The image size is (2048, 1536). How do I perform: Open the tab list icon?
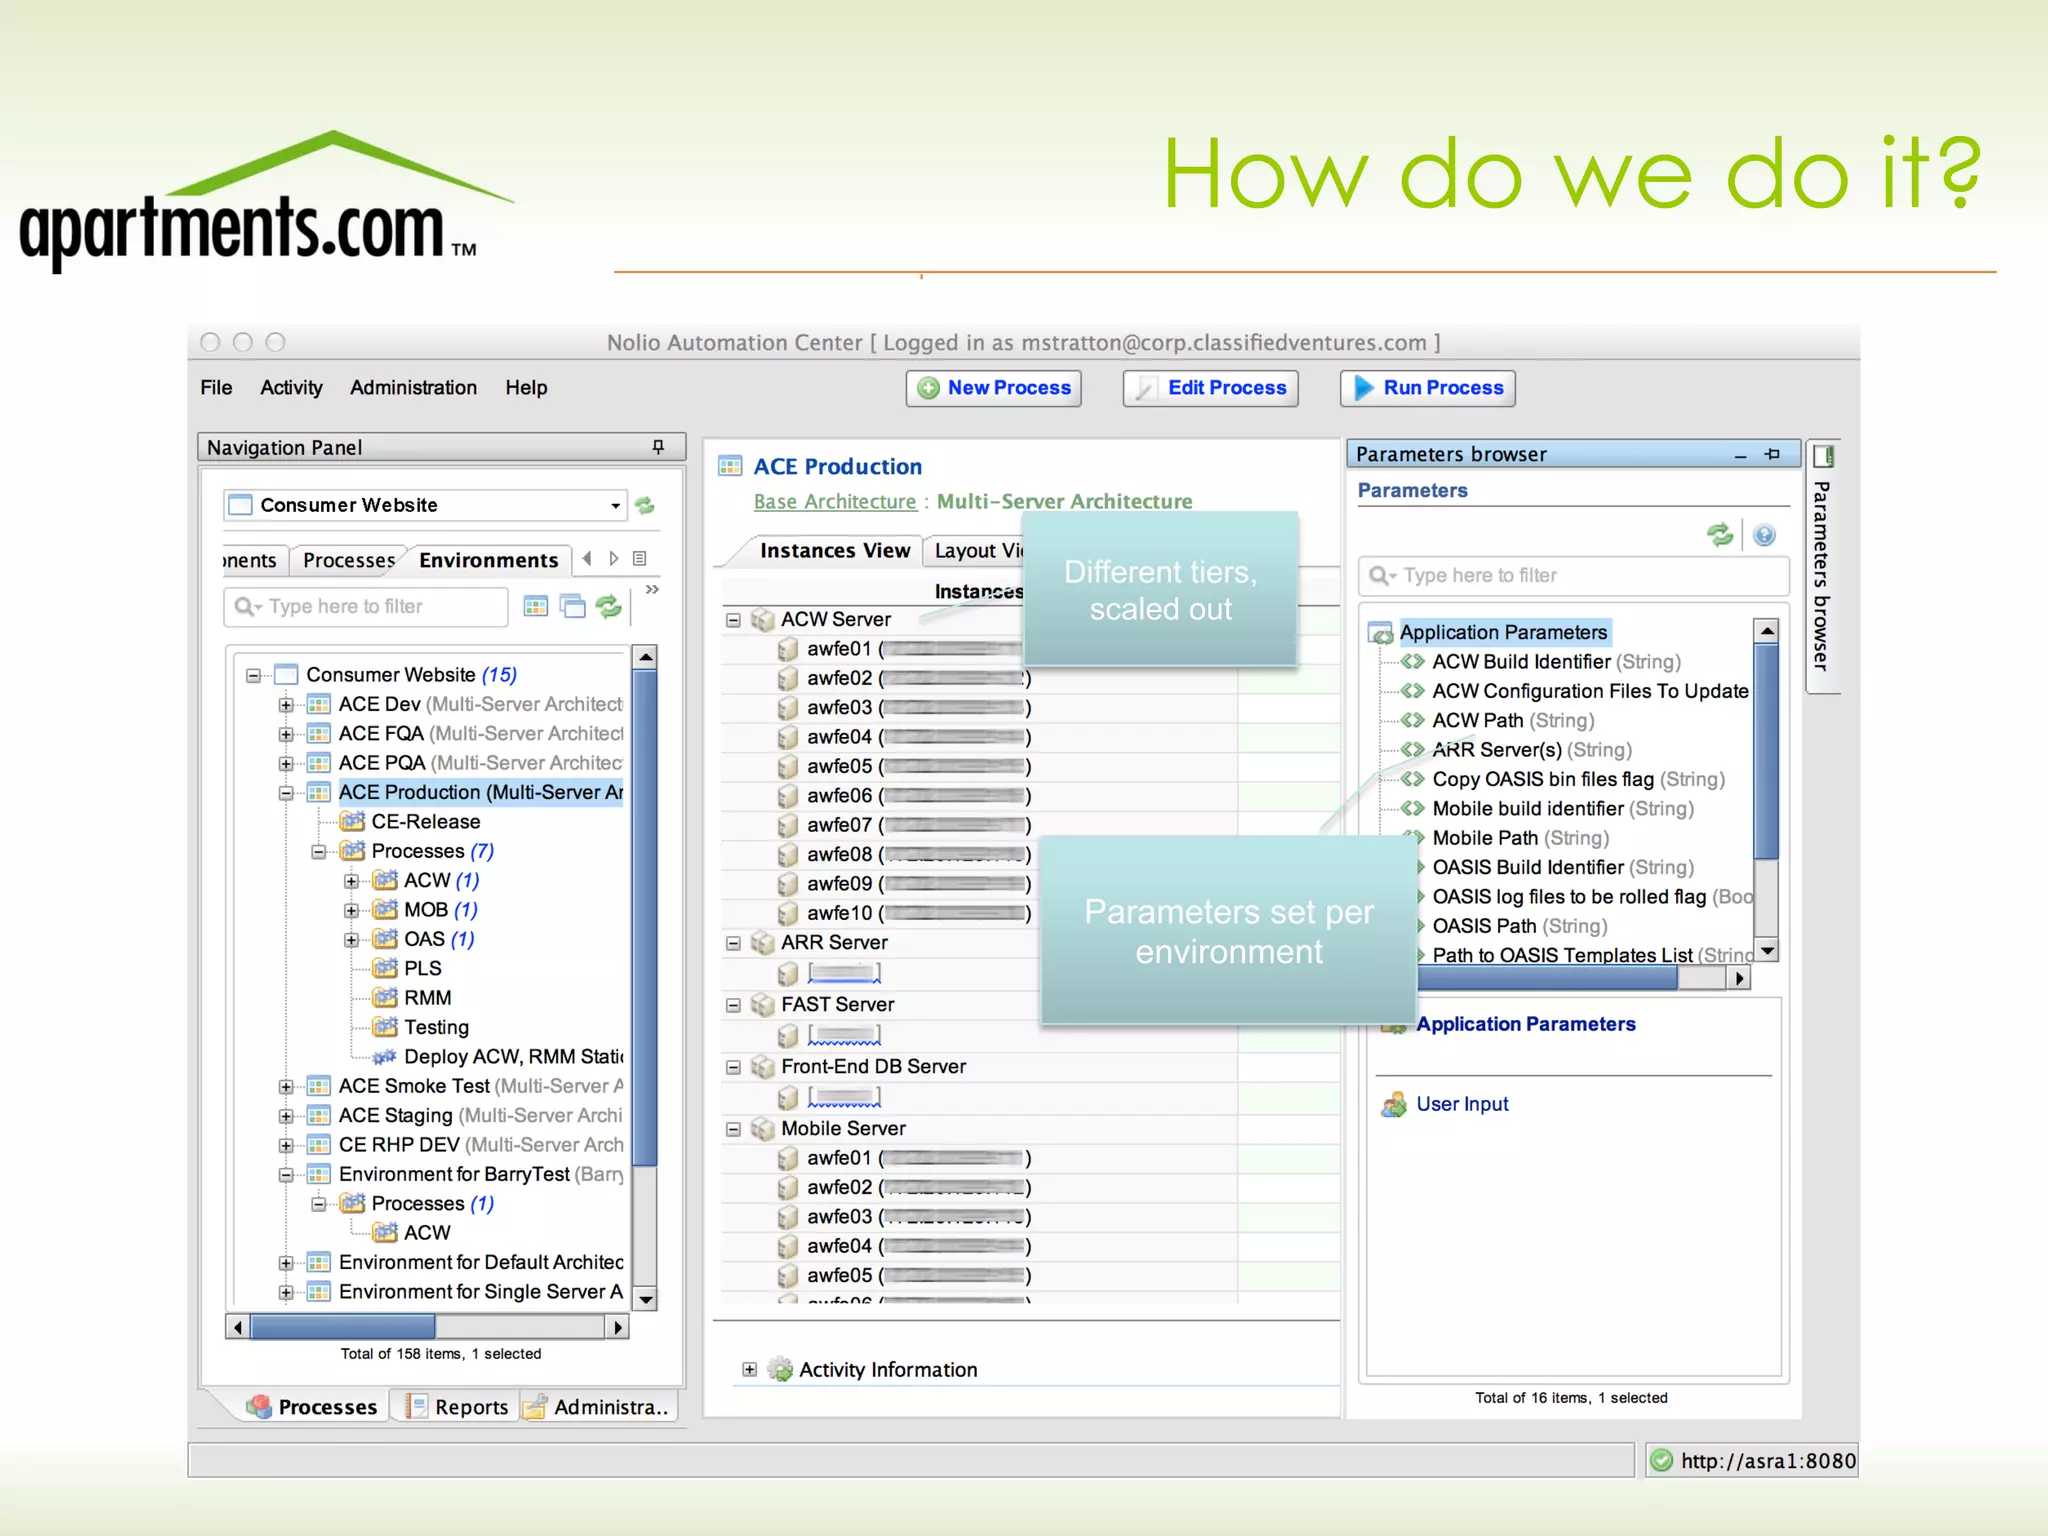tap(640, 559)
